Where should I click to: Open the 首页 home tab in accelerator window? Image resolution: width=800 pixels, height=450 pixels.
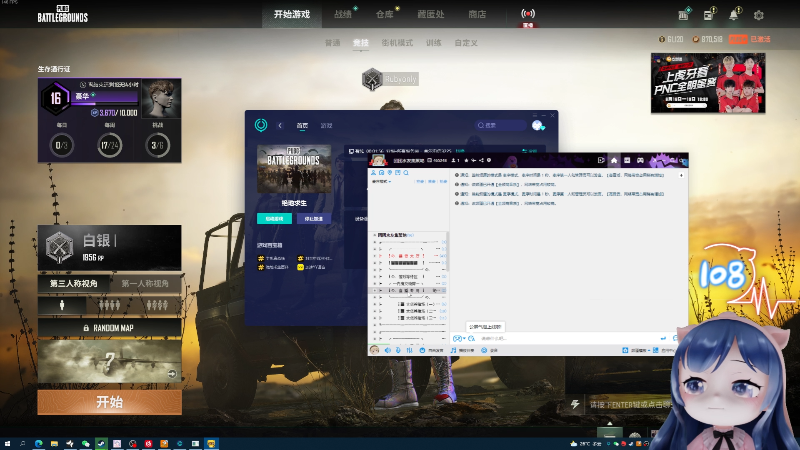point(302,126)
